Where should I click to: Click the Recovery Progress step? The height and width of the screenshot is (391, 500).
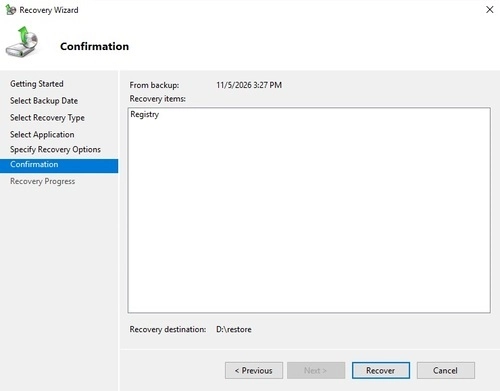43,181
